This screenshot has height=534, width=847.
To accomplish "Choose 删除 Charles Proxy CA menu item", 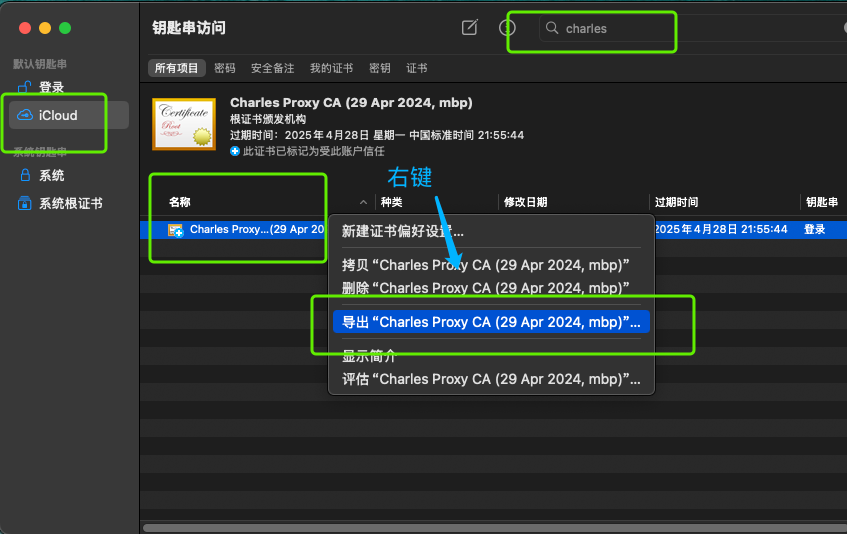I will (485, 288).
